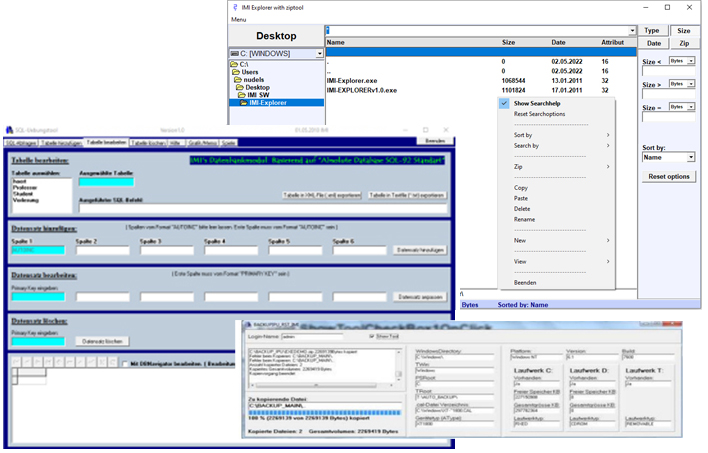The width and height of the screenshot is (708, 453).
Task: Click the Login-Name input field
Action: (311, 339)
